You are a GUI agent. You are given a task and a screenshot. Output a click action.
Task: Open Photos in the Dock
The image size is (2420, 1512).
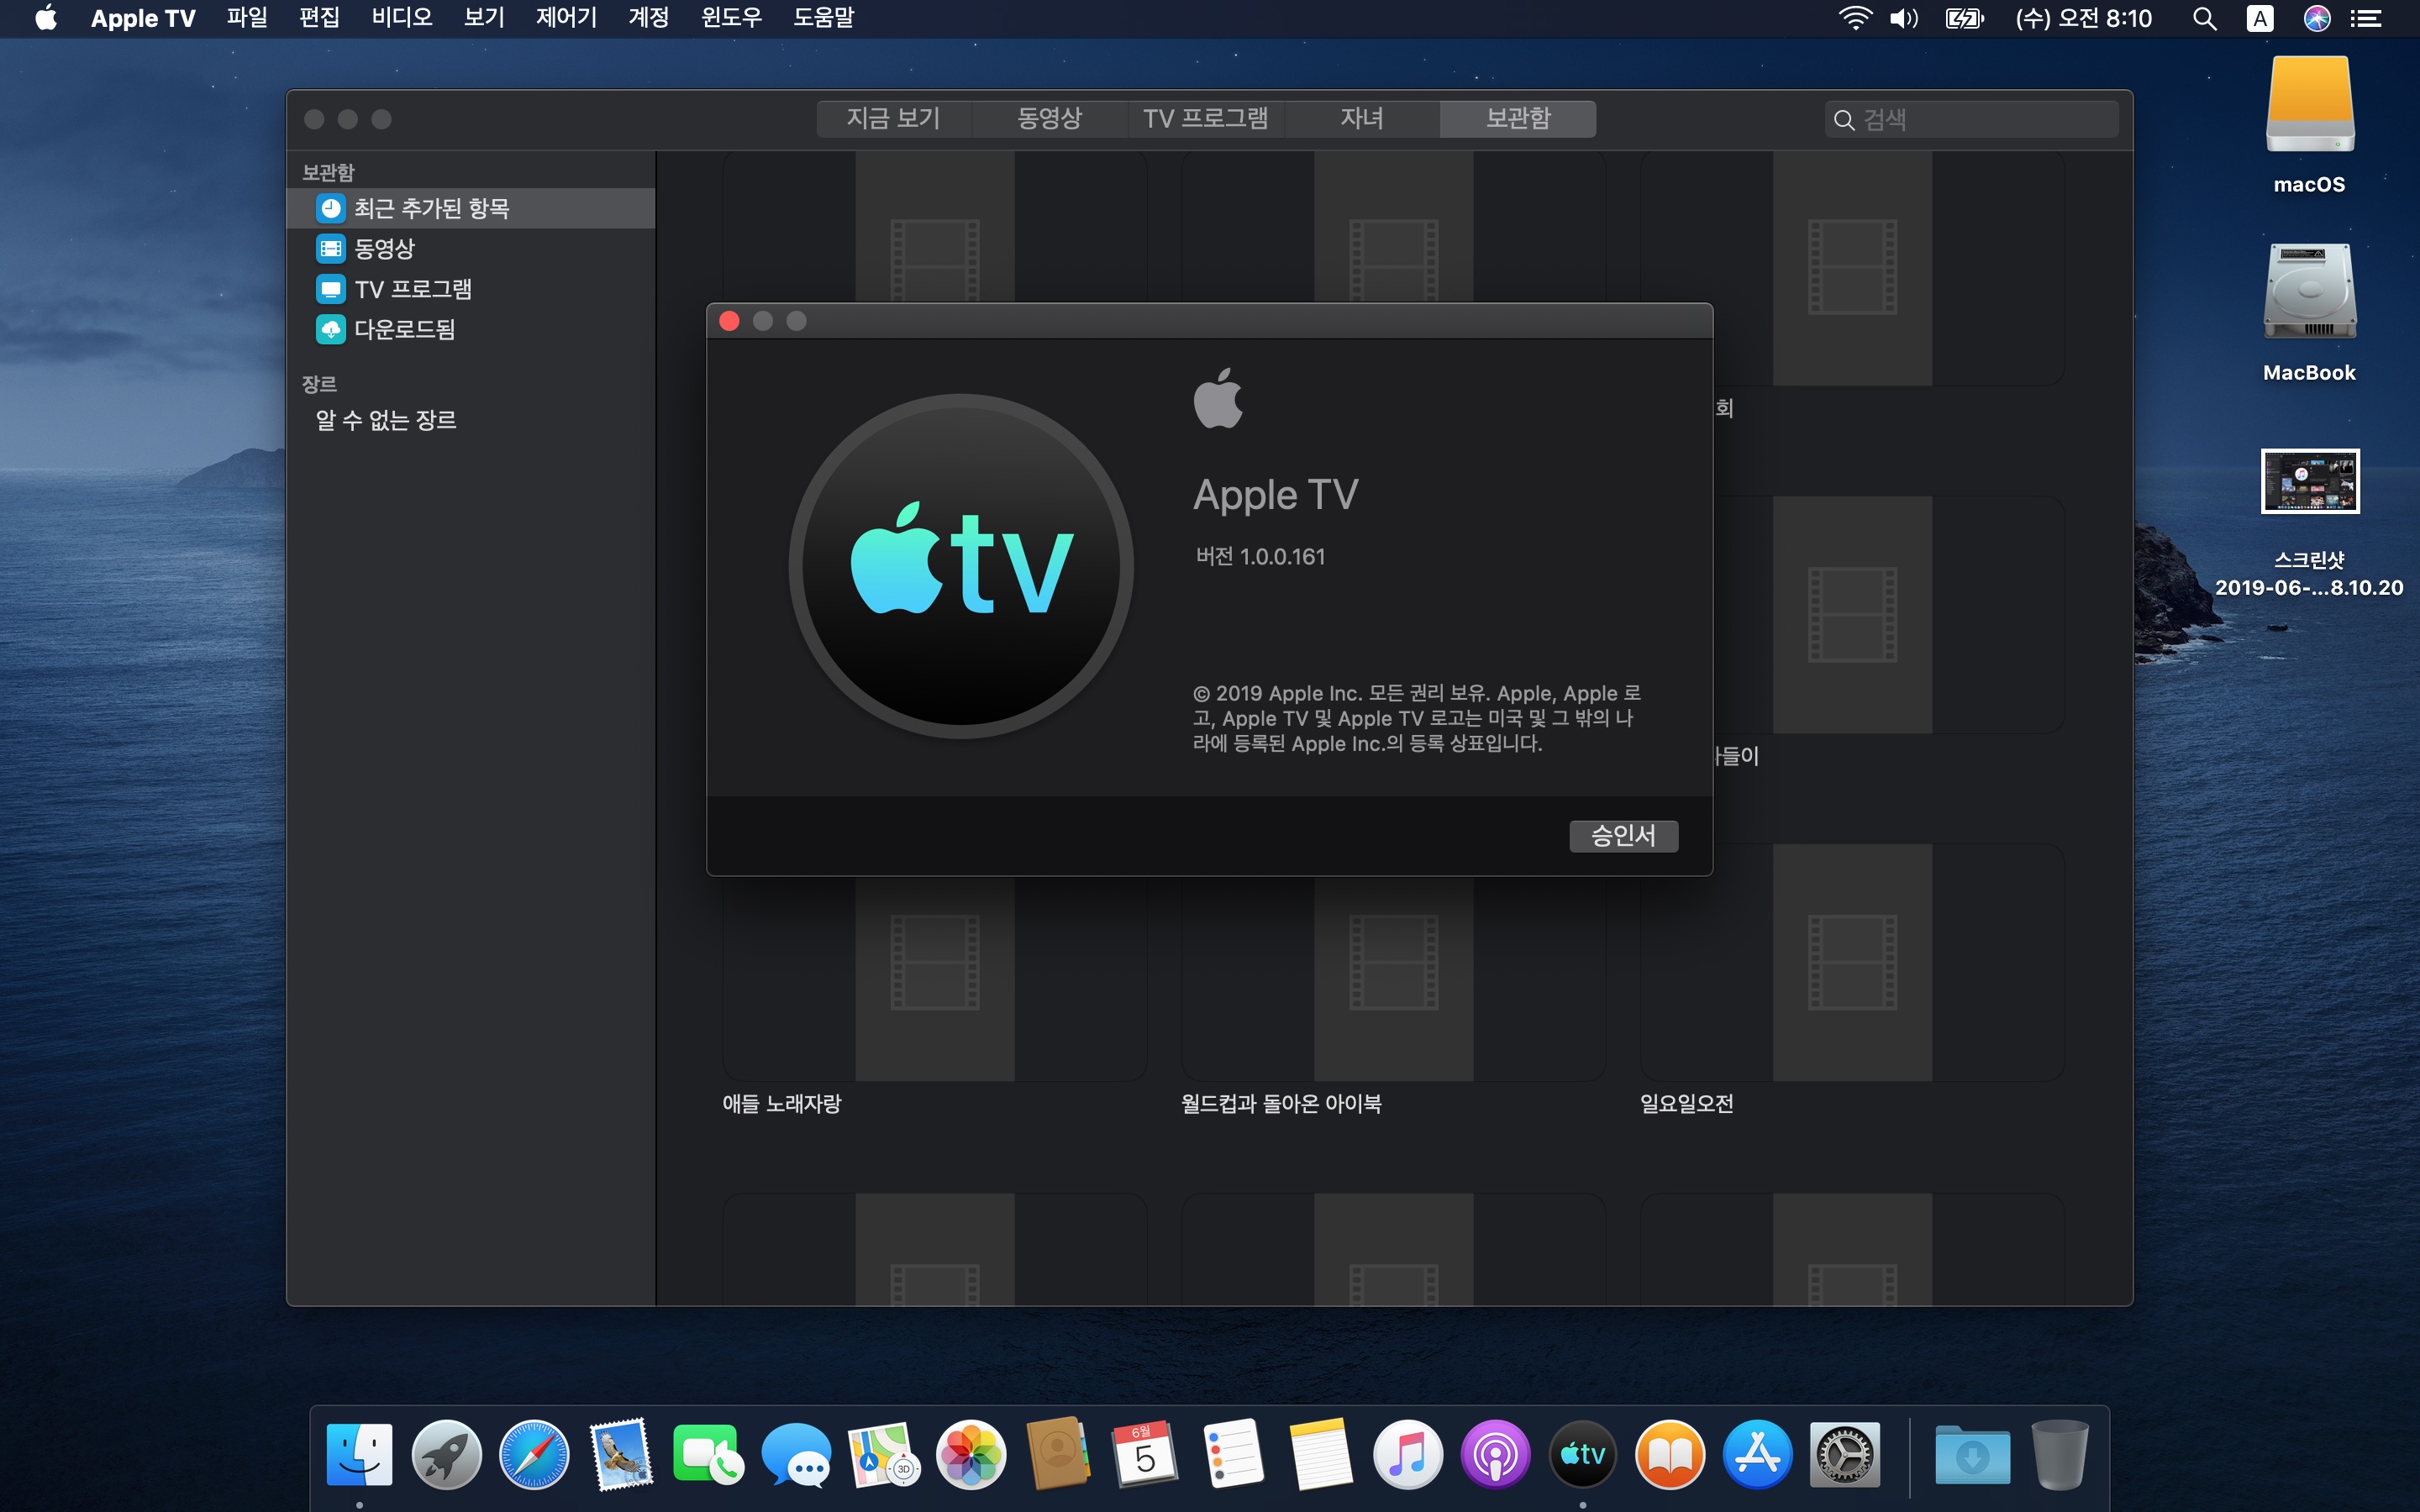(970, 1454)
